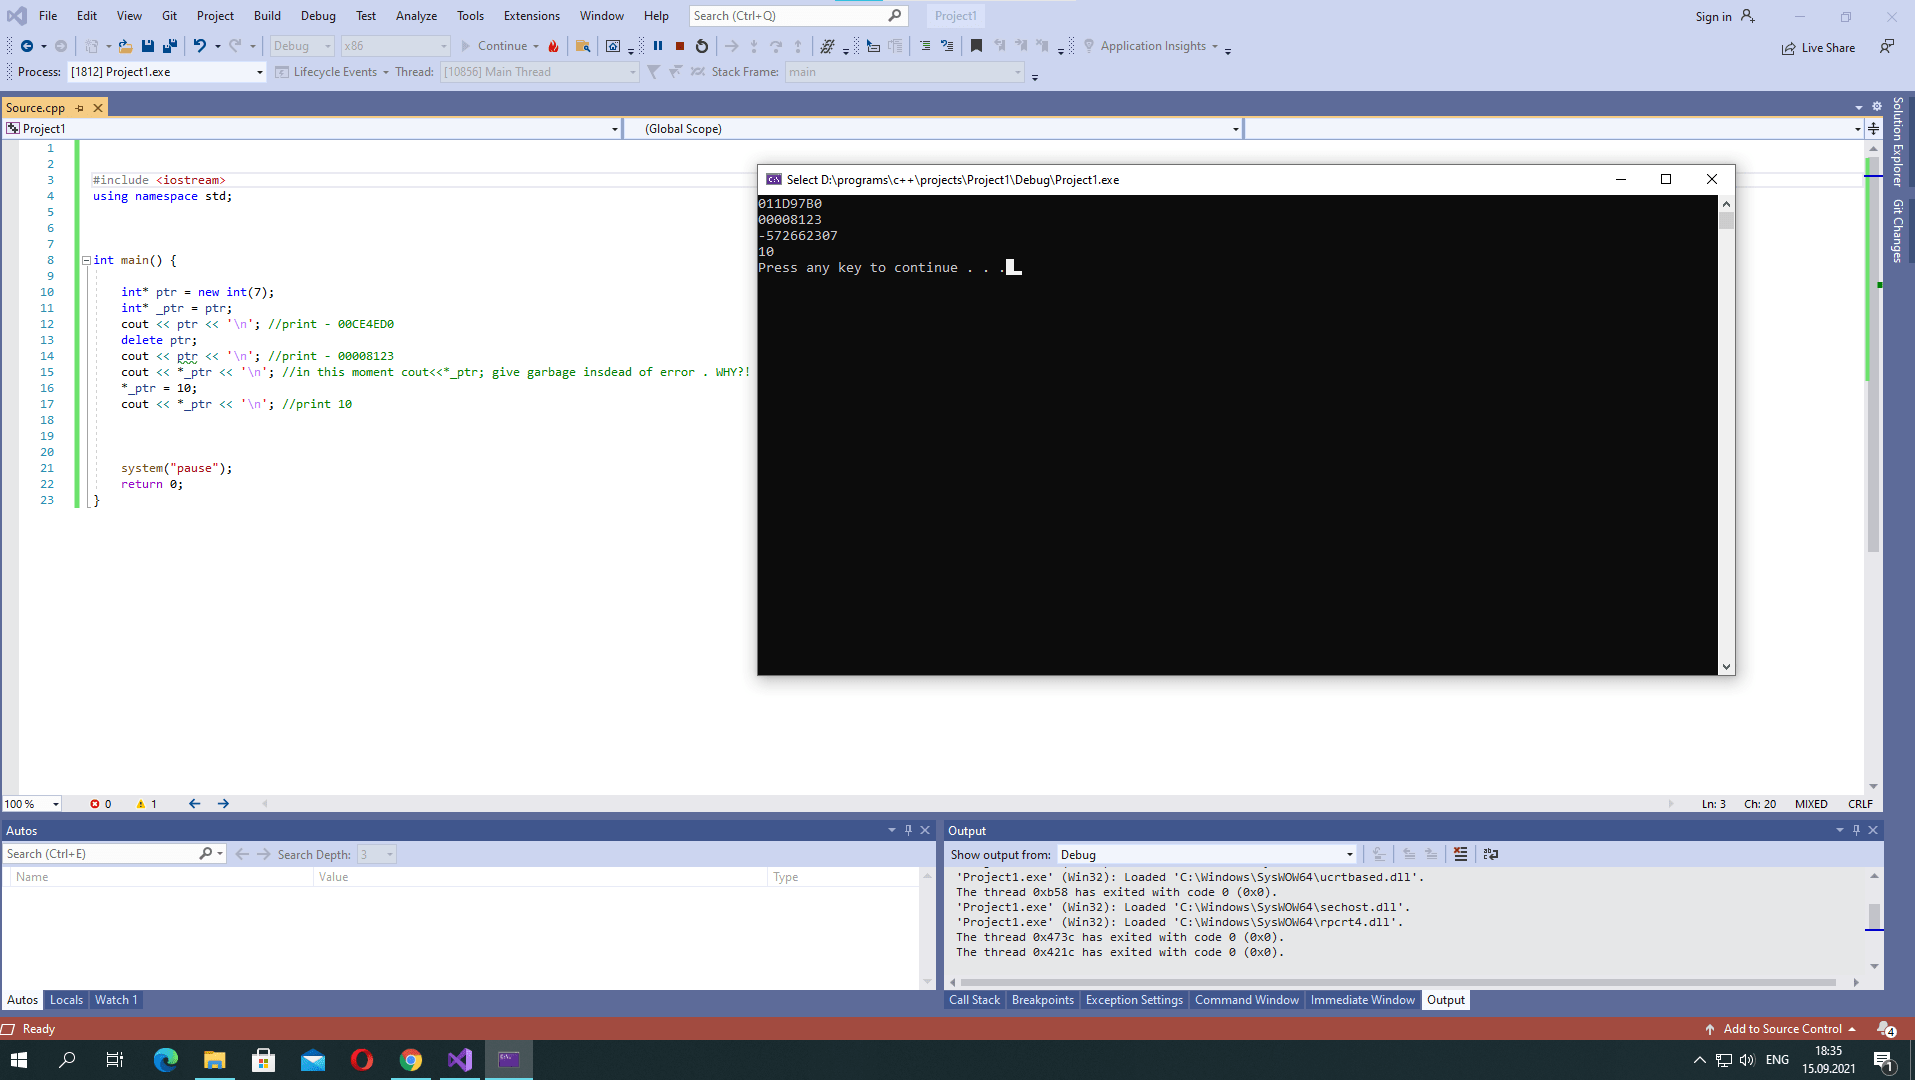Toggle auto-hide pin on Output panel

pos(1856,830)
